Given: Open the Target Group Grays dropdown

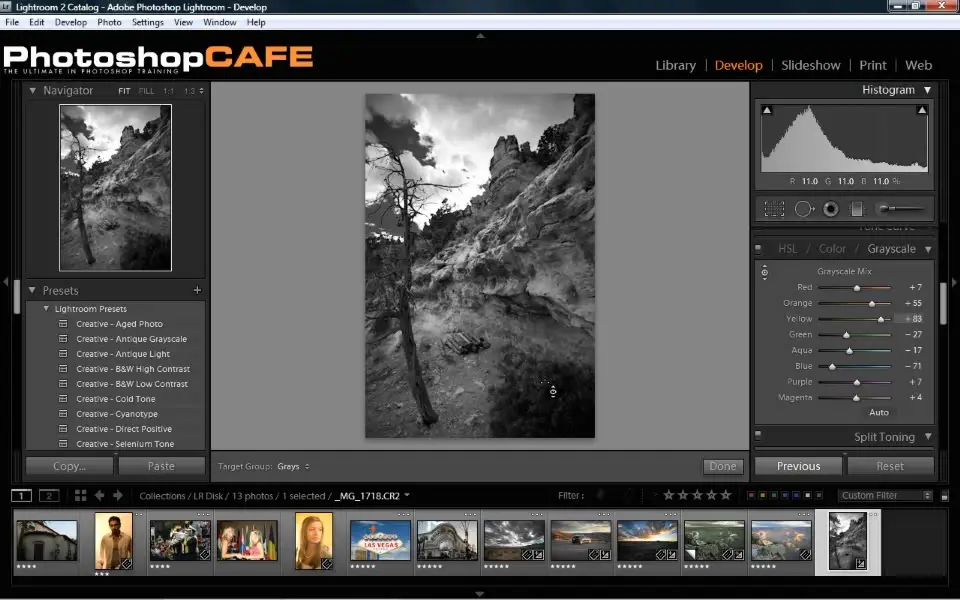Looking at the screenshot, I should (292, 466).
